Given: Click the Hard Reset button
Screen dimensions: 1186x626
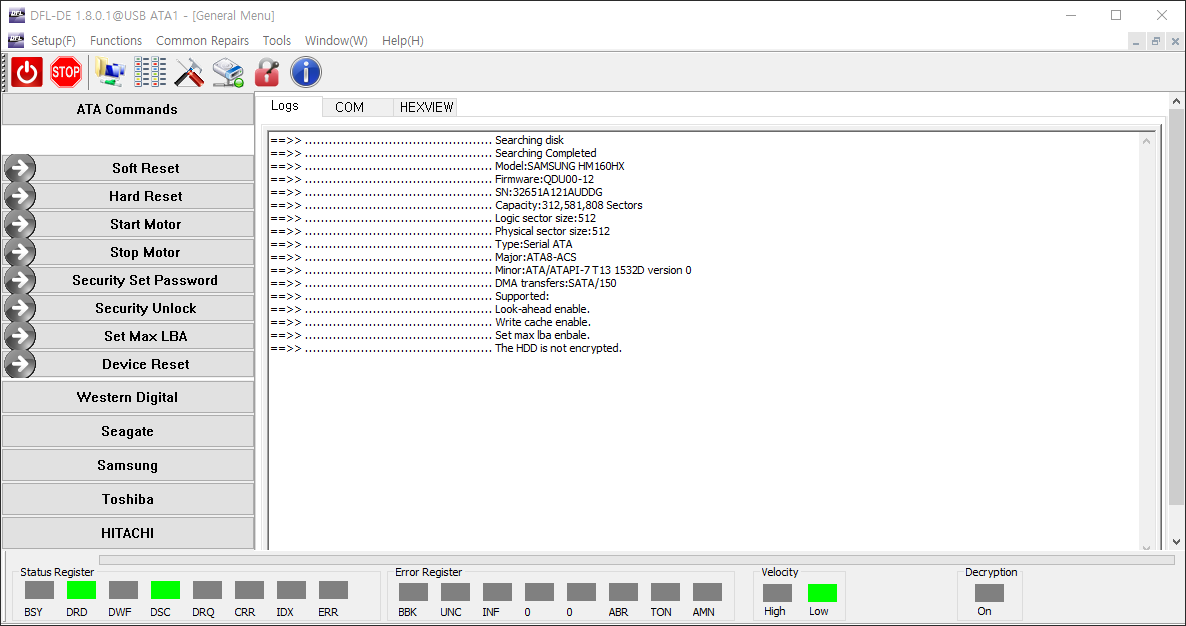Looking at the screenshot, I should coord(145,197).
